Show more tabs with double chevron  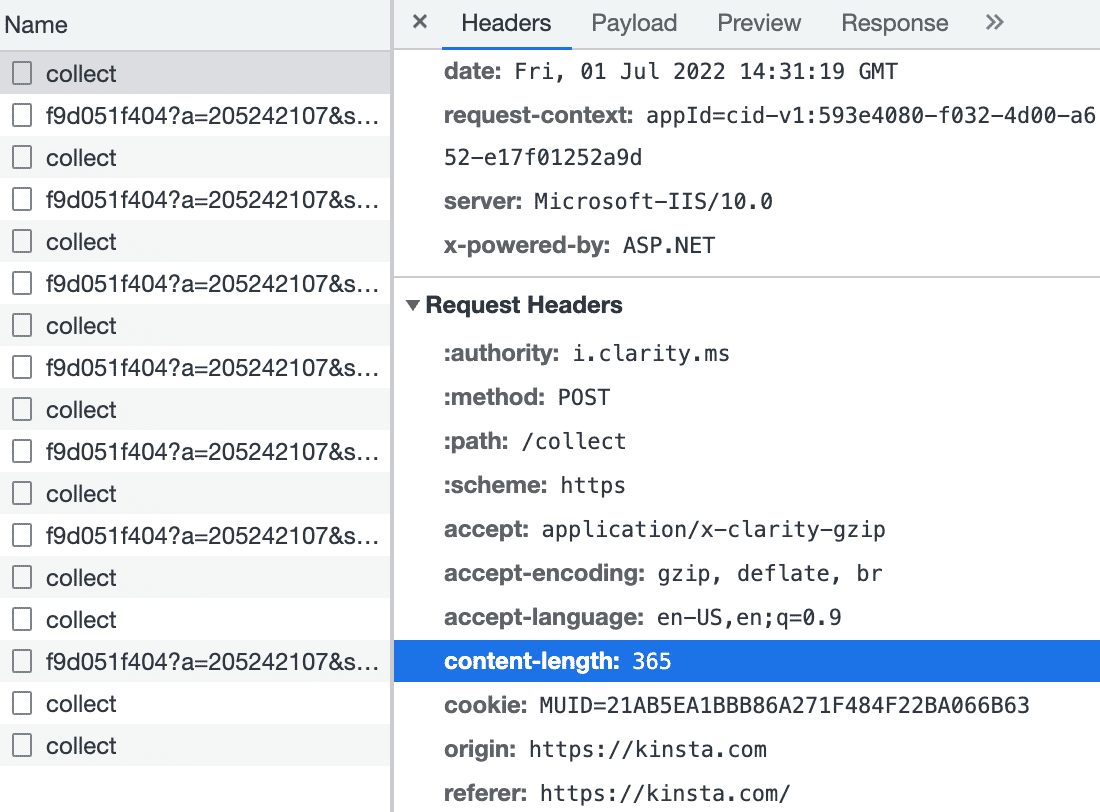[x=994, y=22]
